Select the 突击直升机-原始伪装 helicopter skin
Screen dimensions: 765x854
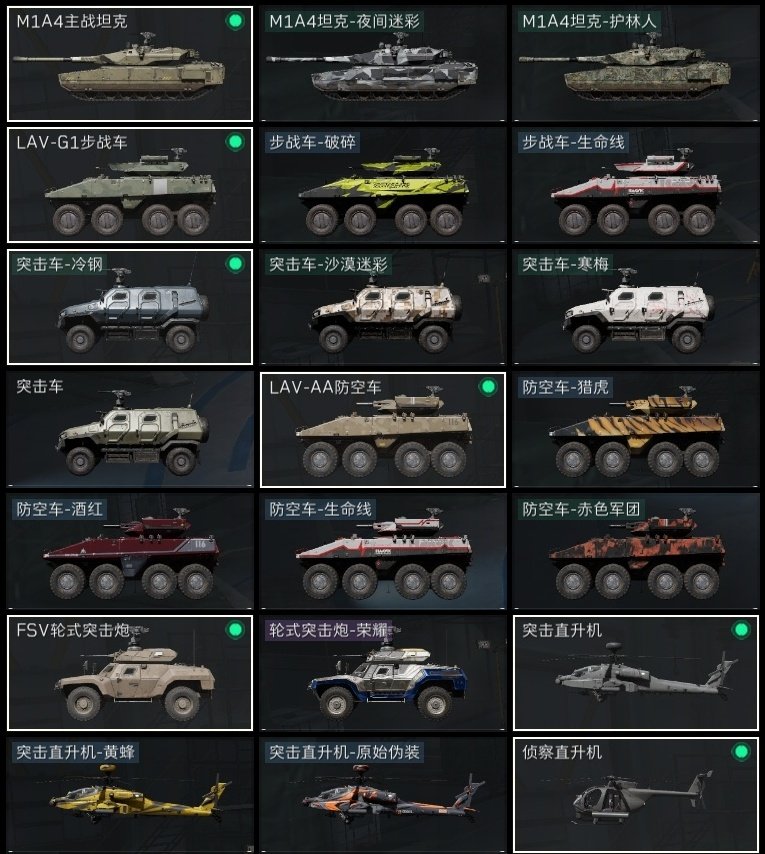[383, 795]
